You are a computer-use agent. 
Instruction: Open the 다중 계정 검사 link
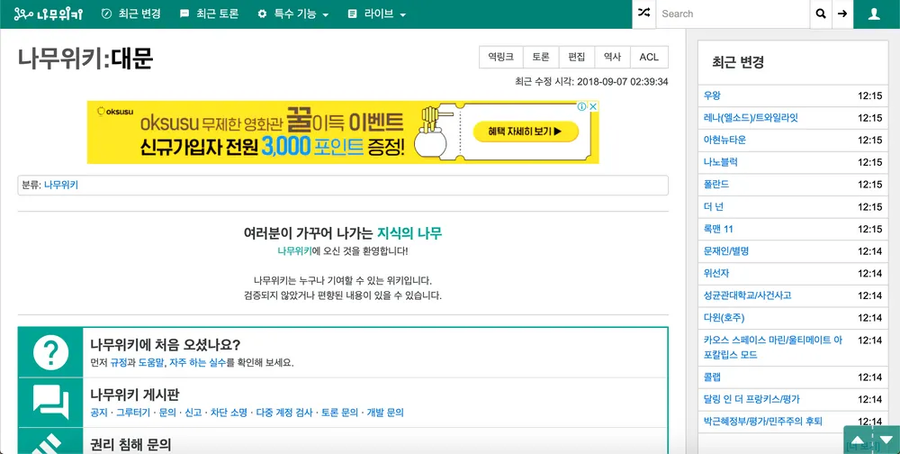[x=285, y=413]
